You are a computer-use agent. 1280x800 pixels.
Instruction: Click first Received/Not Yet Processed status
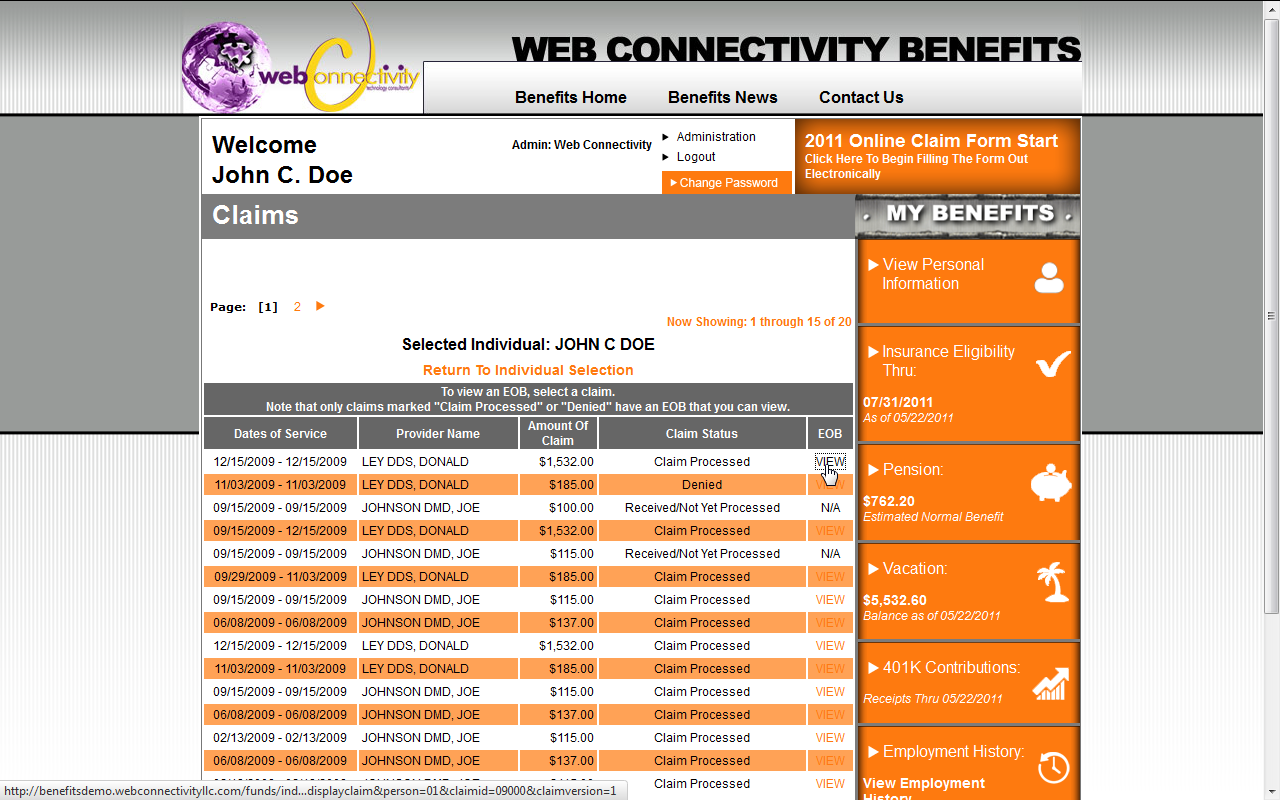point(702,508)
